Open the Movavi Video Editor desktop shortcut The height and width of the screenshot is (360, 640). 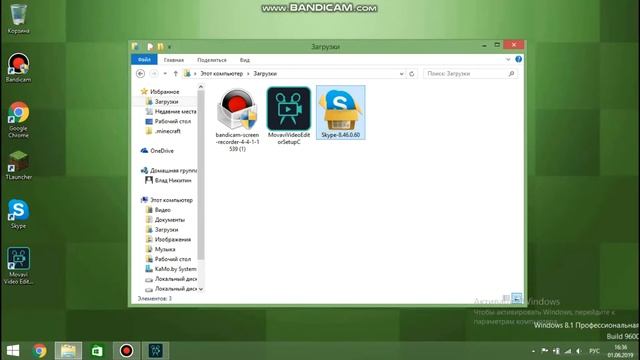18,266
